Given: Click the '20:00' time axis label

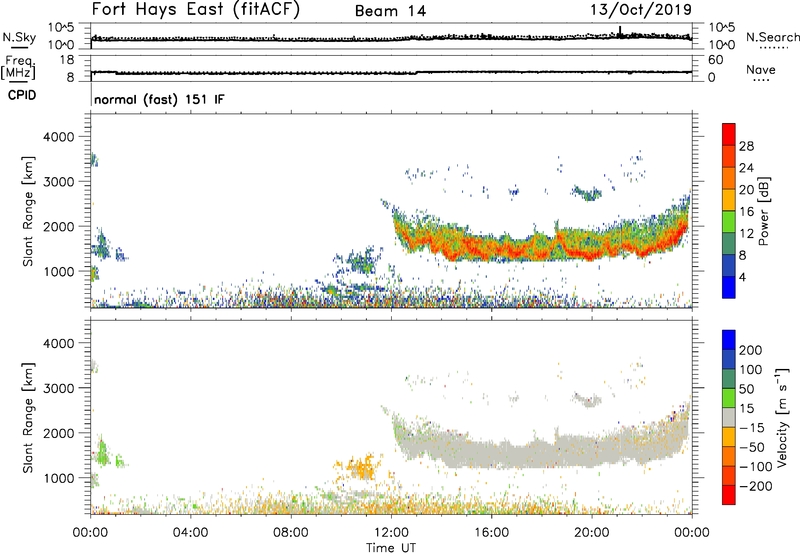Looking at the screenshot, I should pos(591,533).
